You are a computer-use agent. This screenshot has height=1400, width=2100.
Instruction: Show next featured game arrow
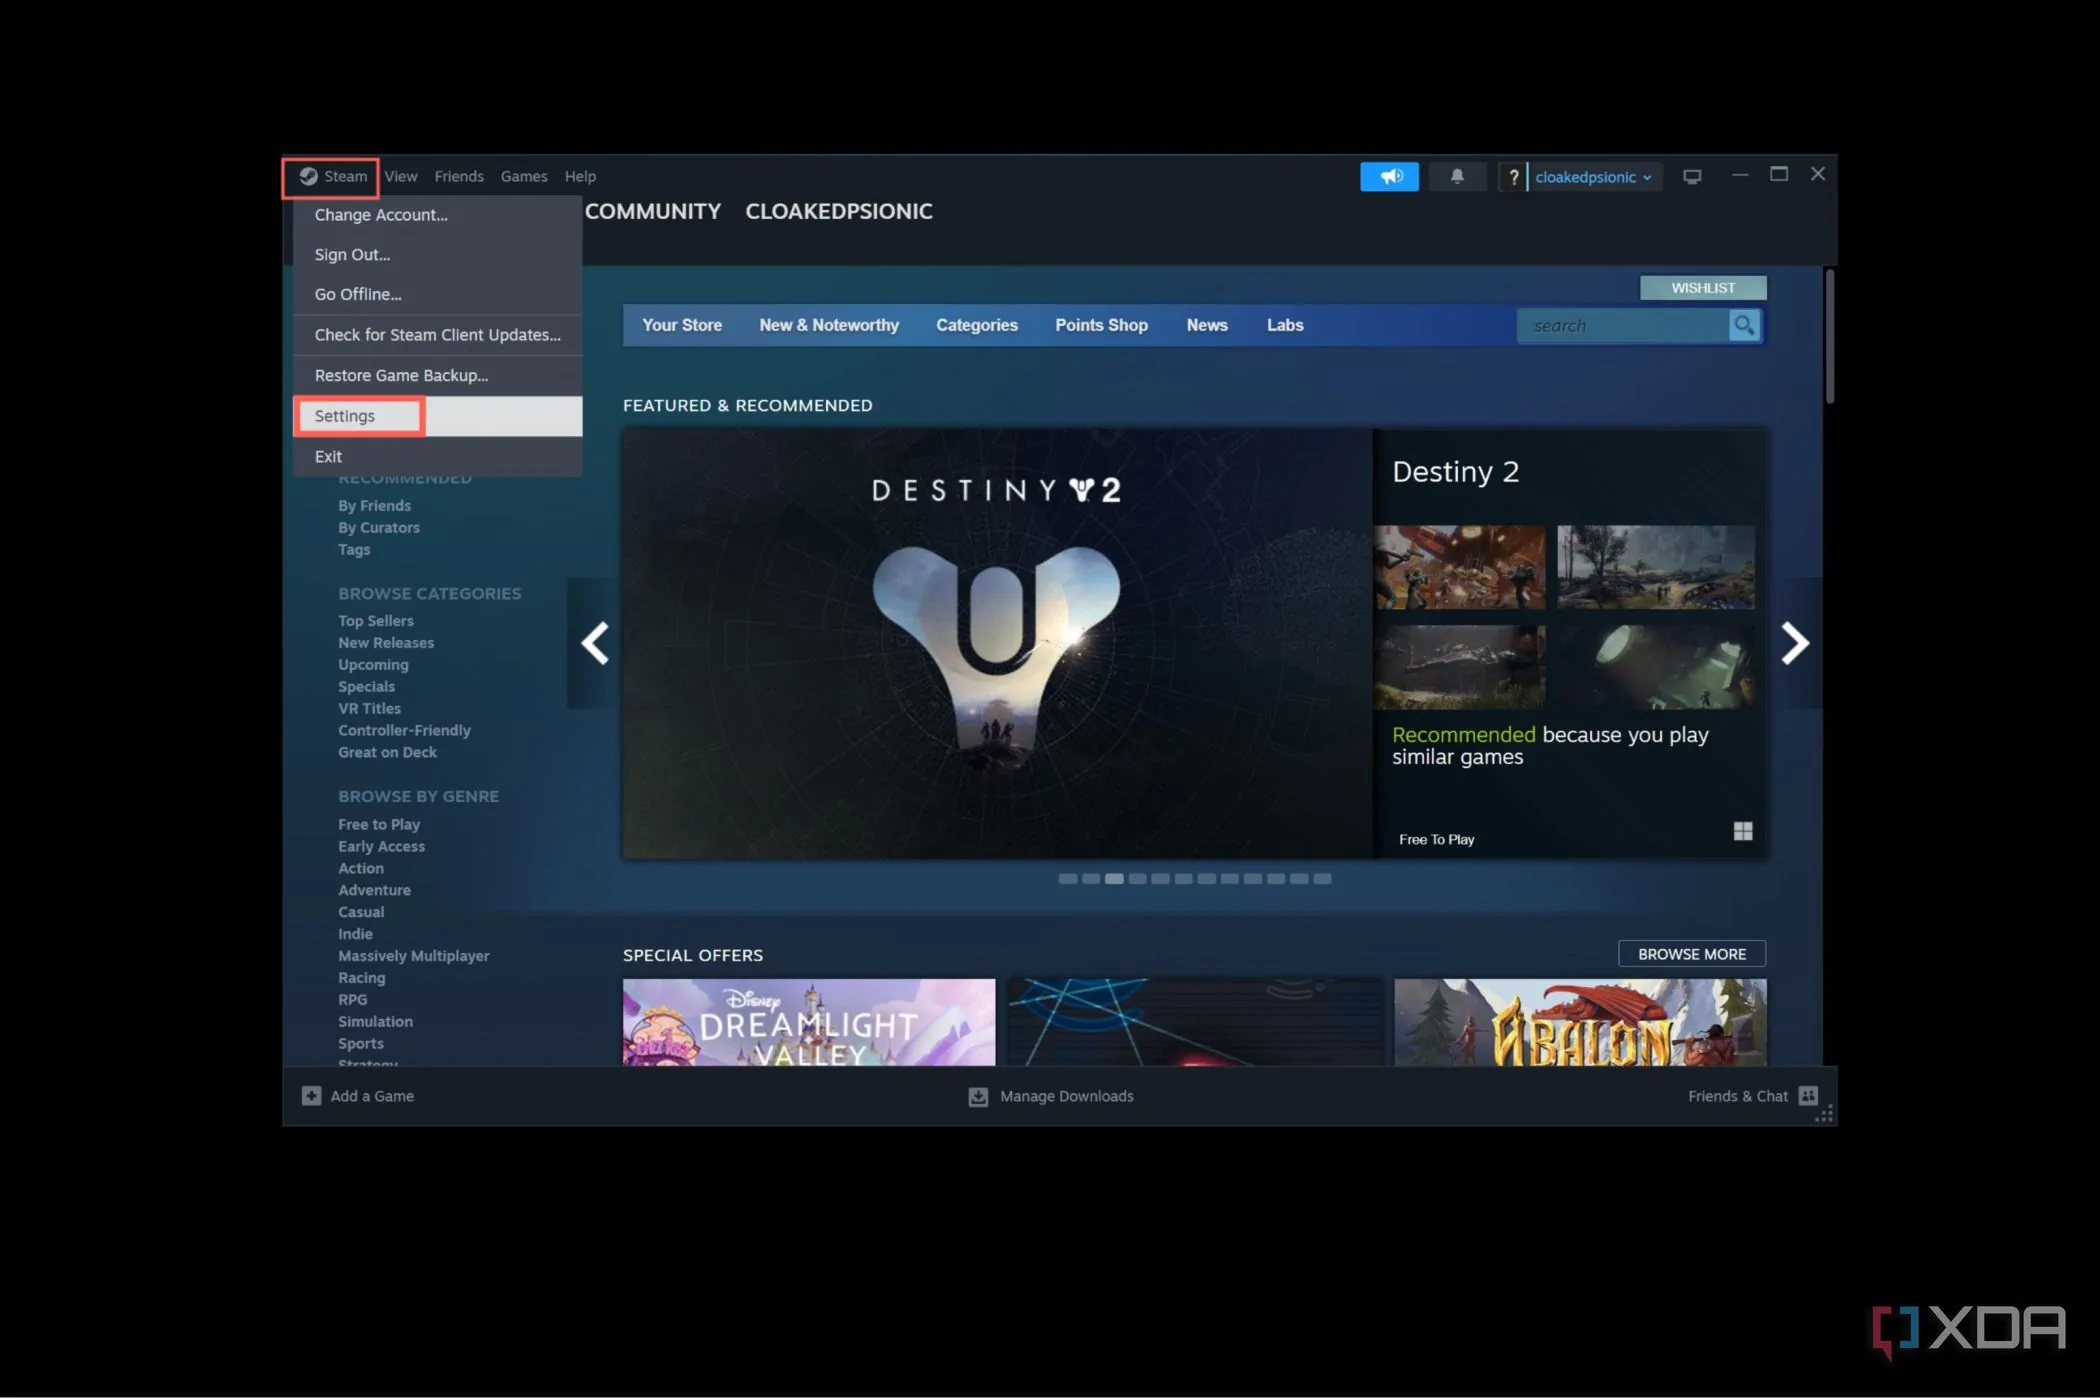coord(1795,644)
